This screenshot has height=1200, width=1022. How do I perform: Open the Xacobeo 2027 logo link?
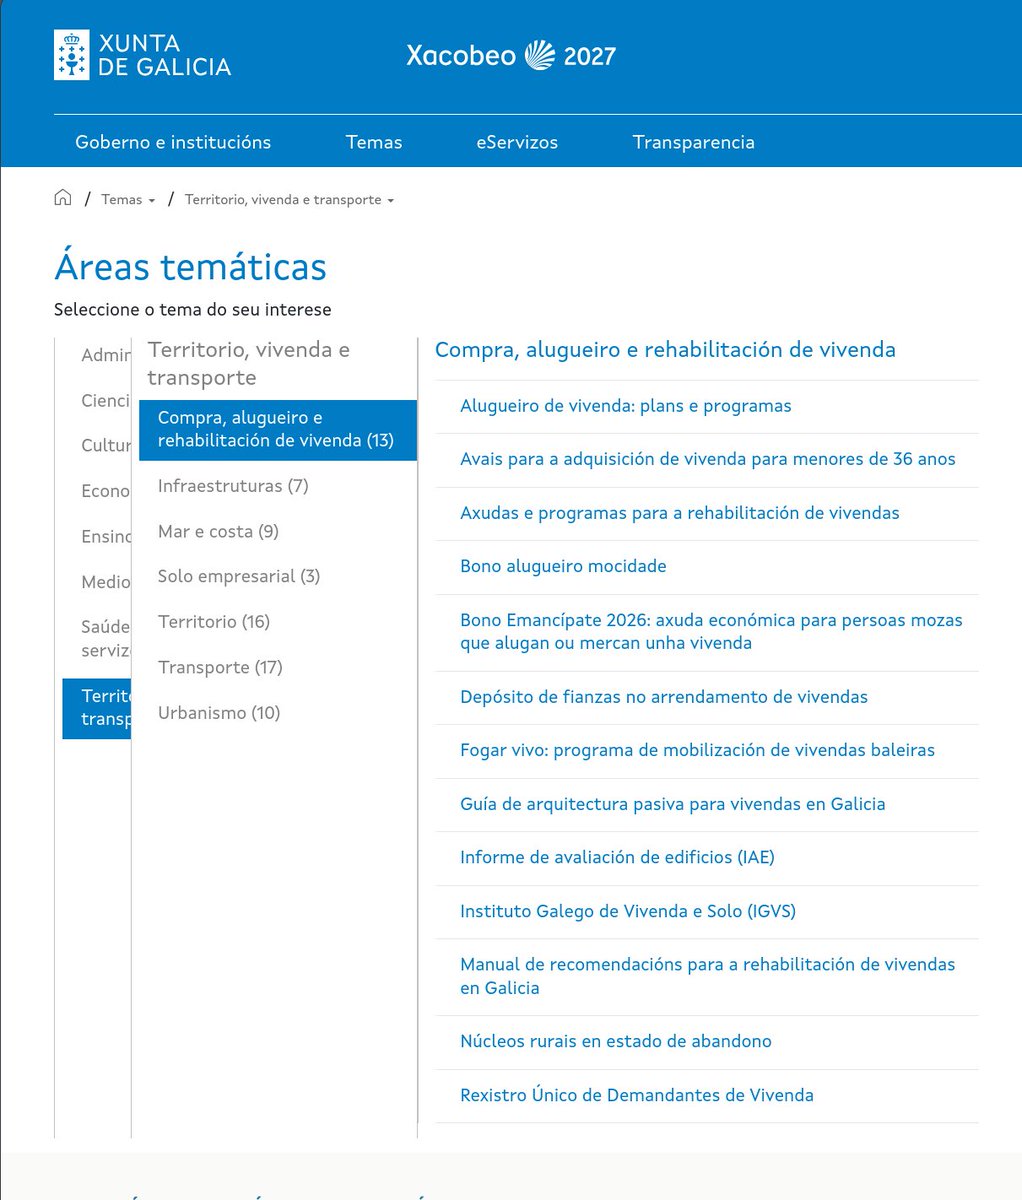[x=511, y=56]
